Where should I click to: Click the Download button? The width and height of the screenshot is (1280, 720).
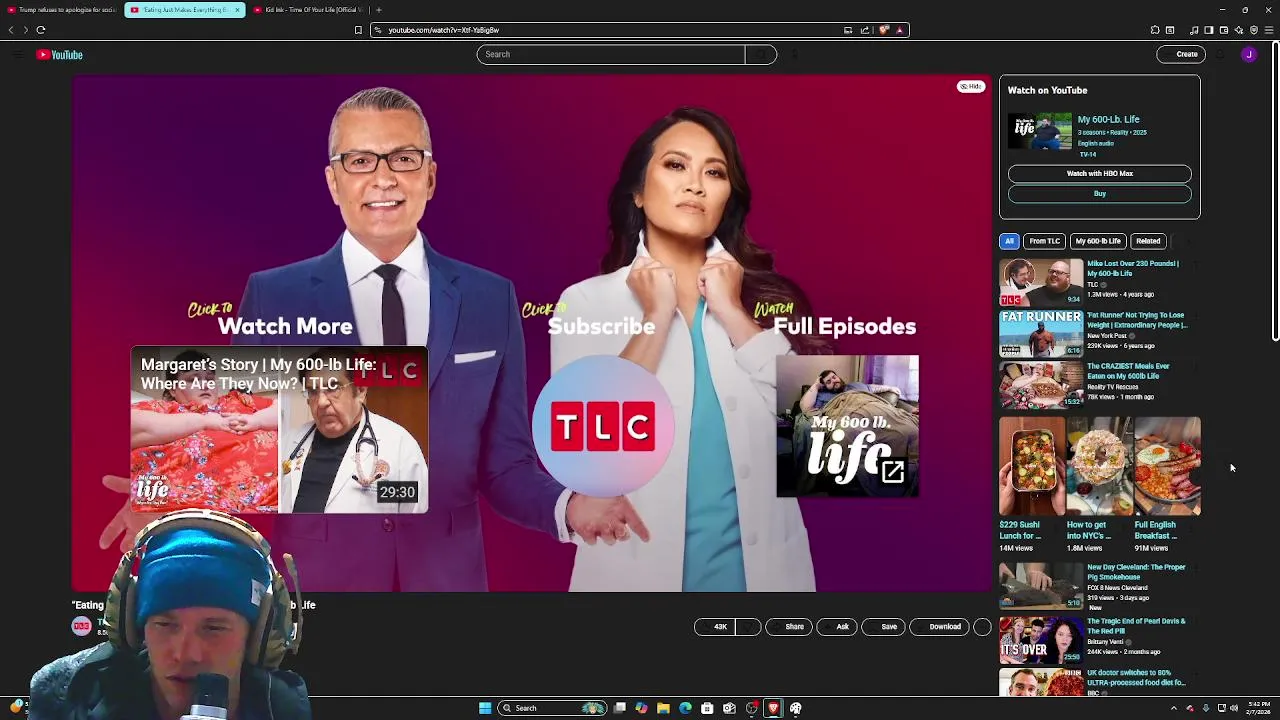coord(940,627)
